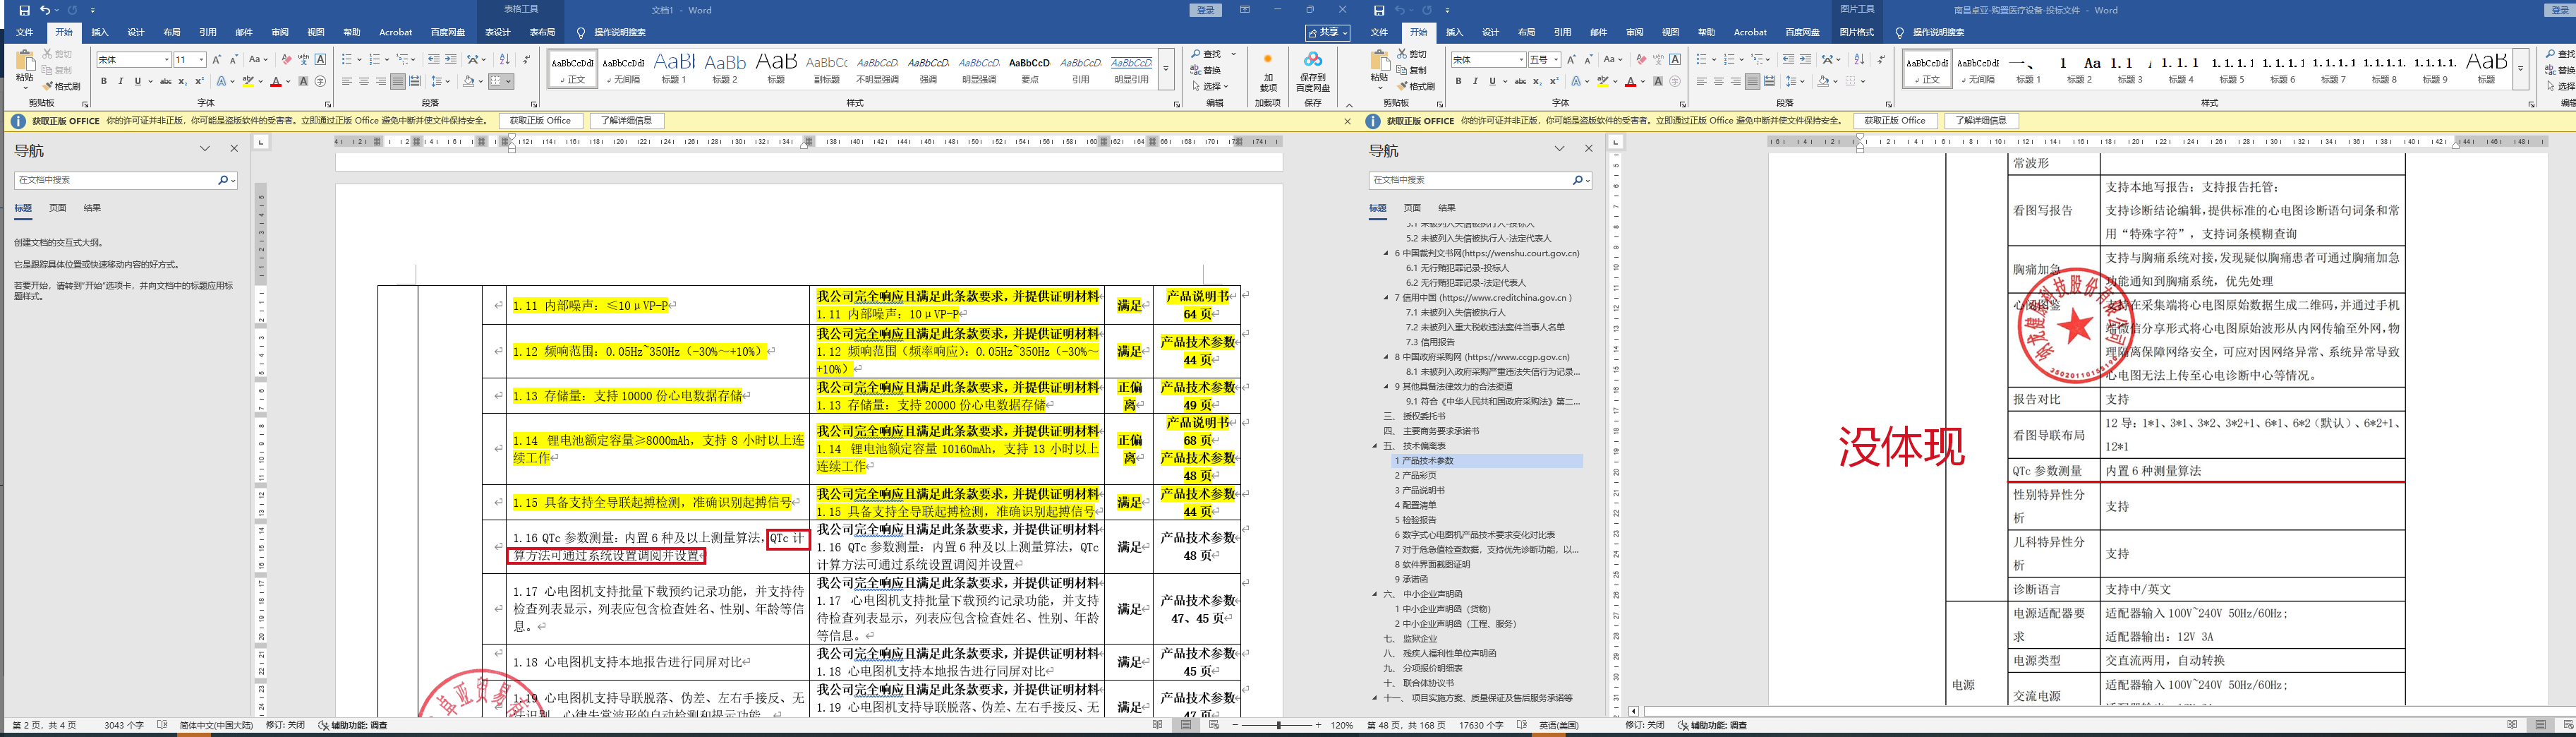Increase font size in left window
This screenshot has width=2576, height=737.
click(217, 60)
